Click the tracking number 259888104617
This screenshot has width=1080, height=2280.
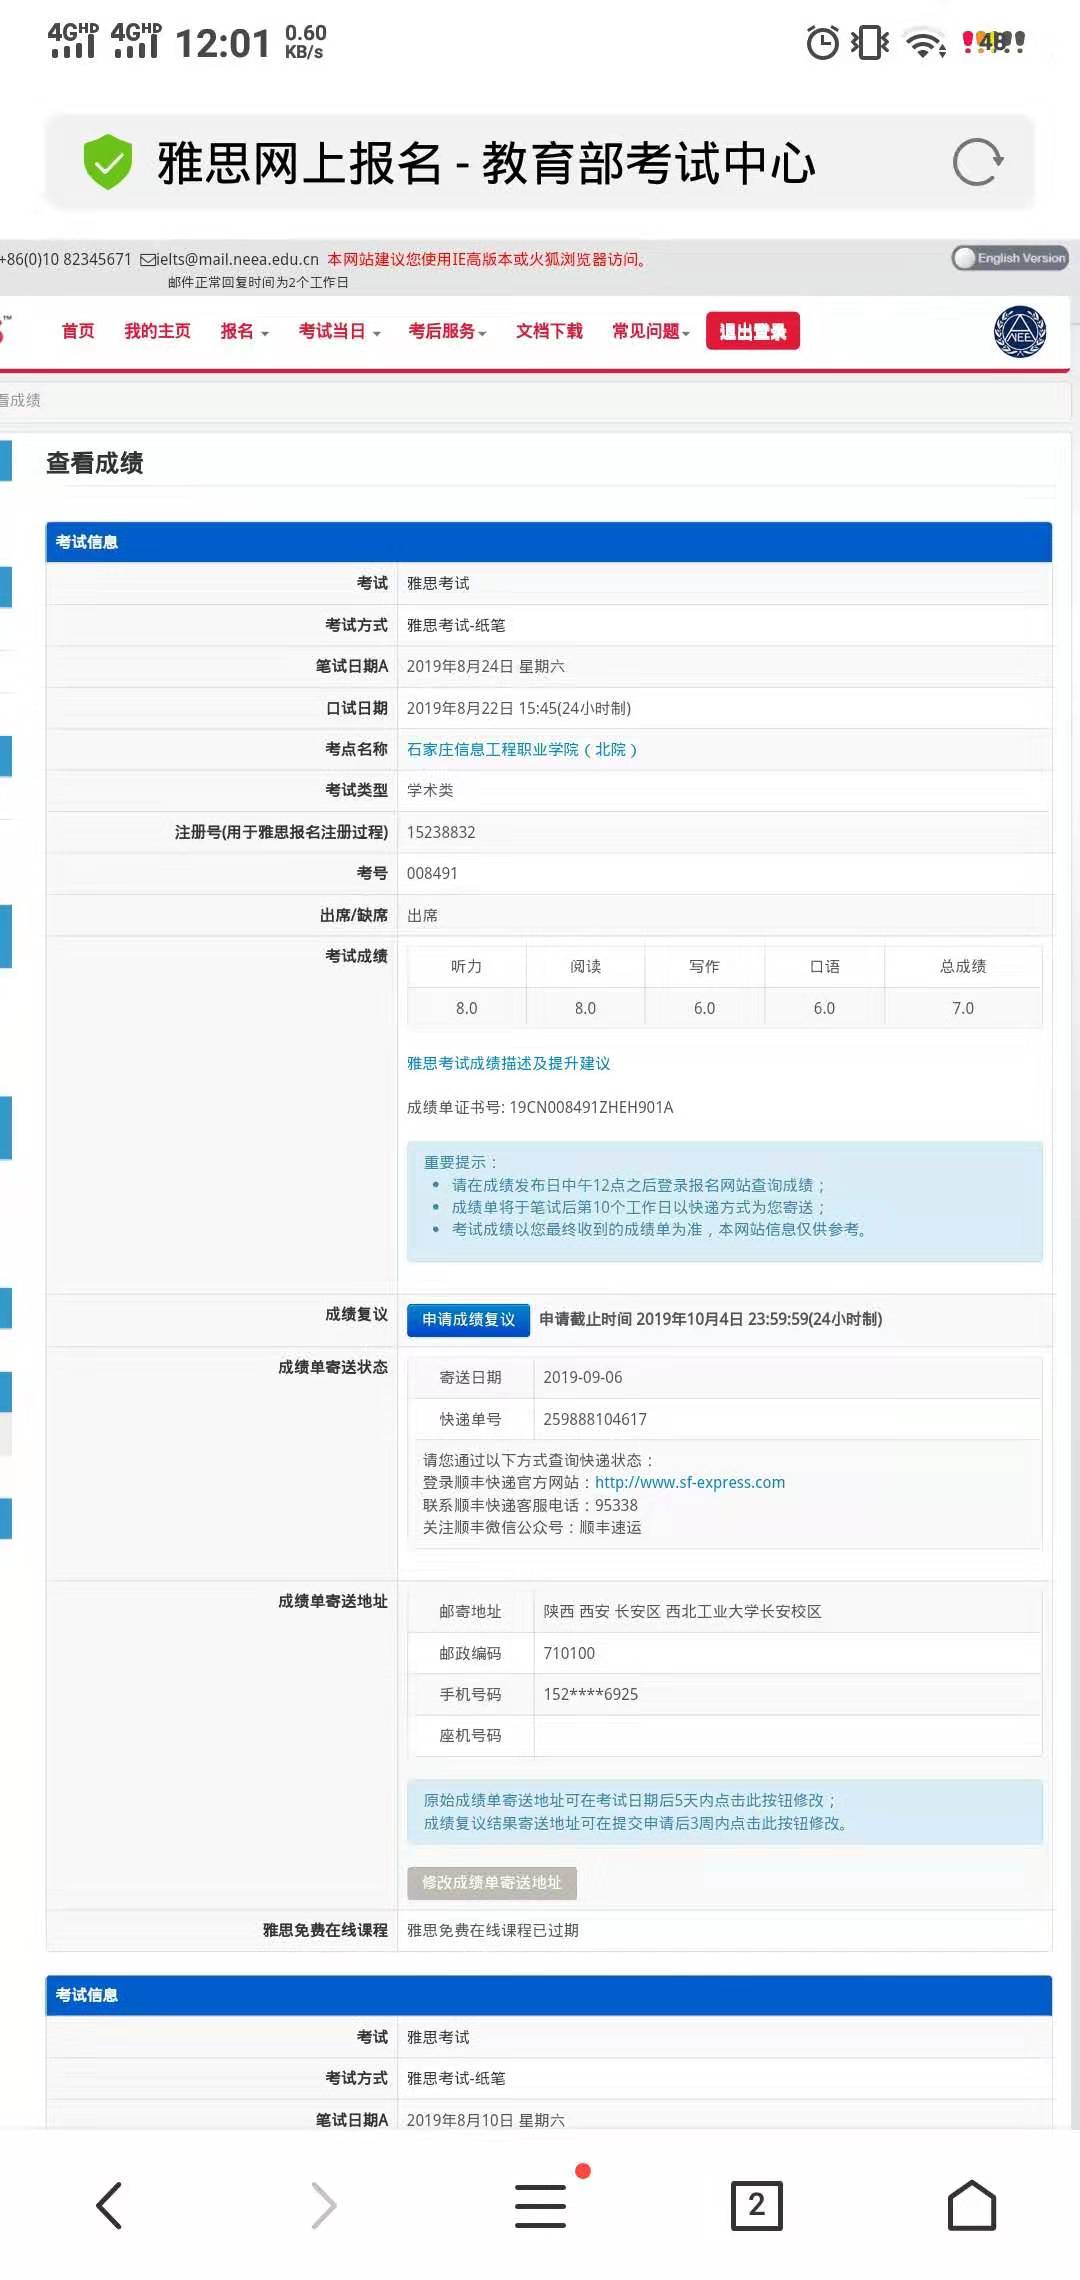point(595,1420)
